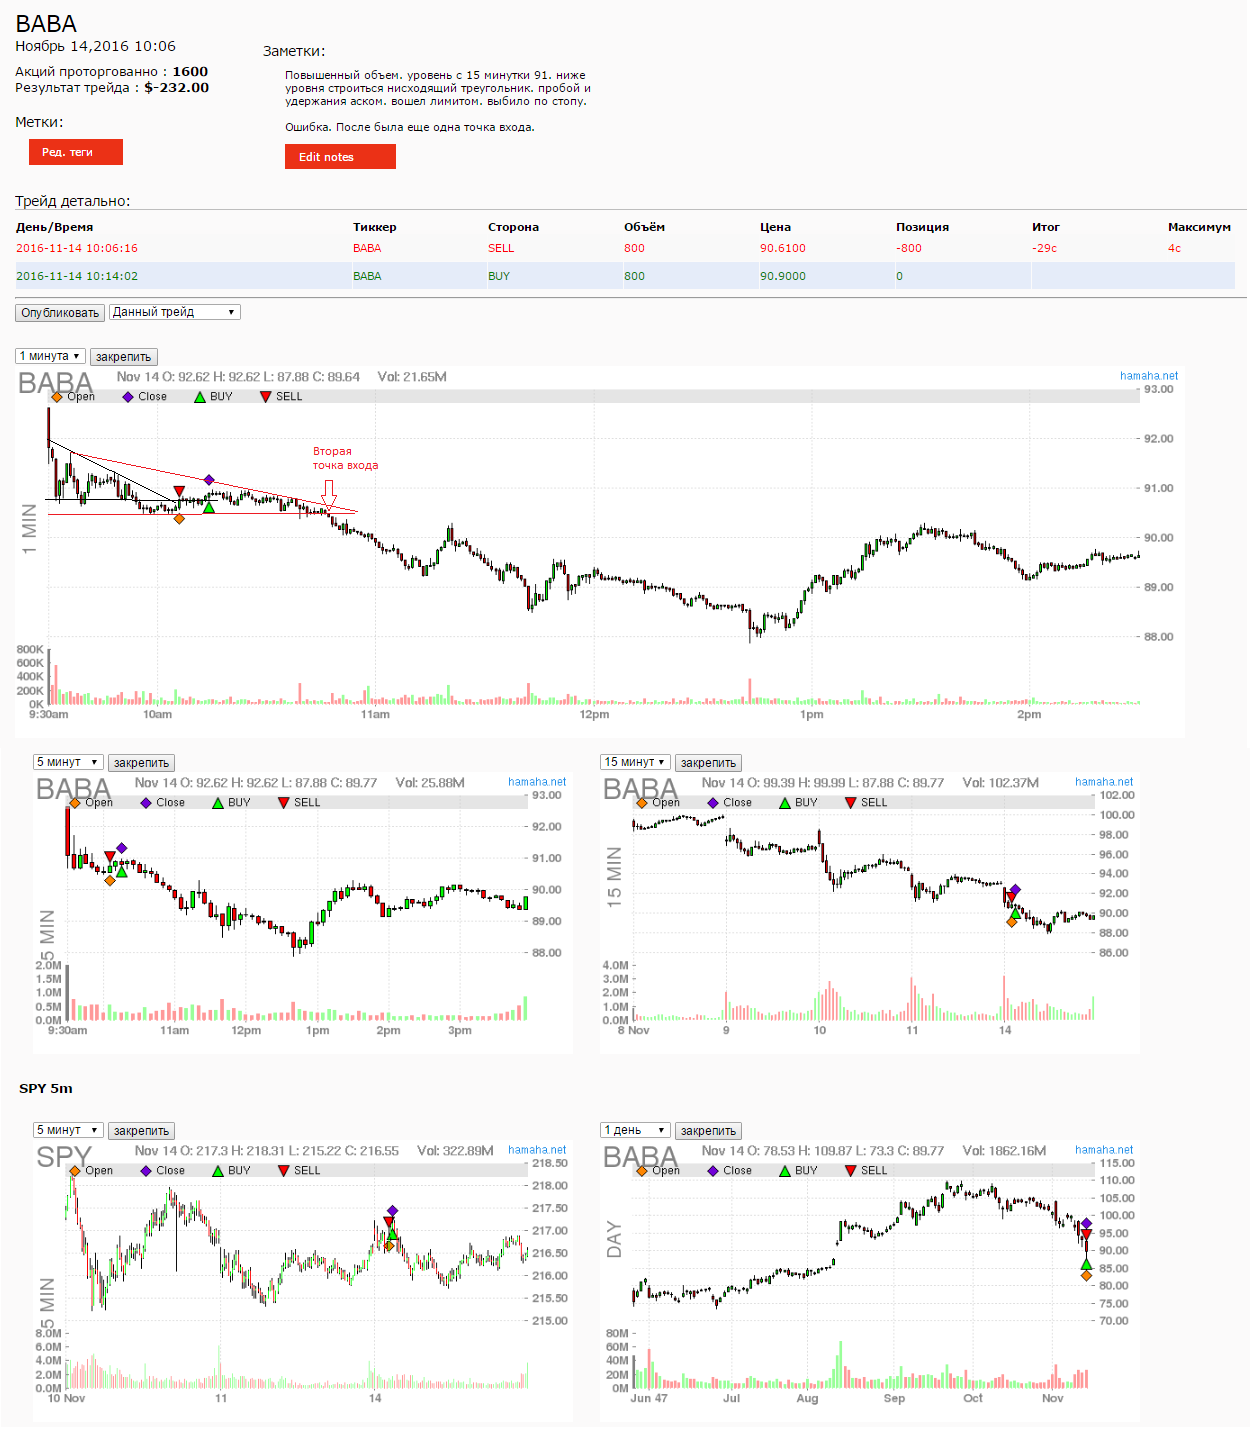
Task: Click red SELL triangle in 1 min legend
Action: 265,397
